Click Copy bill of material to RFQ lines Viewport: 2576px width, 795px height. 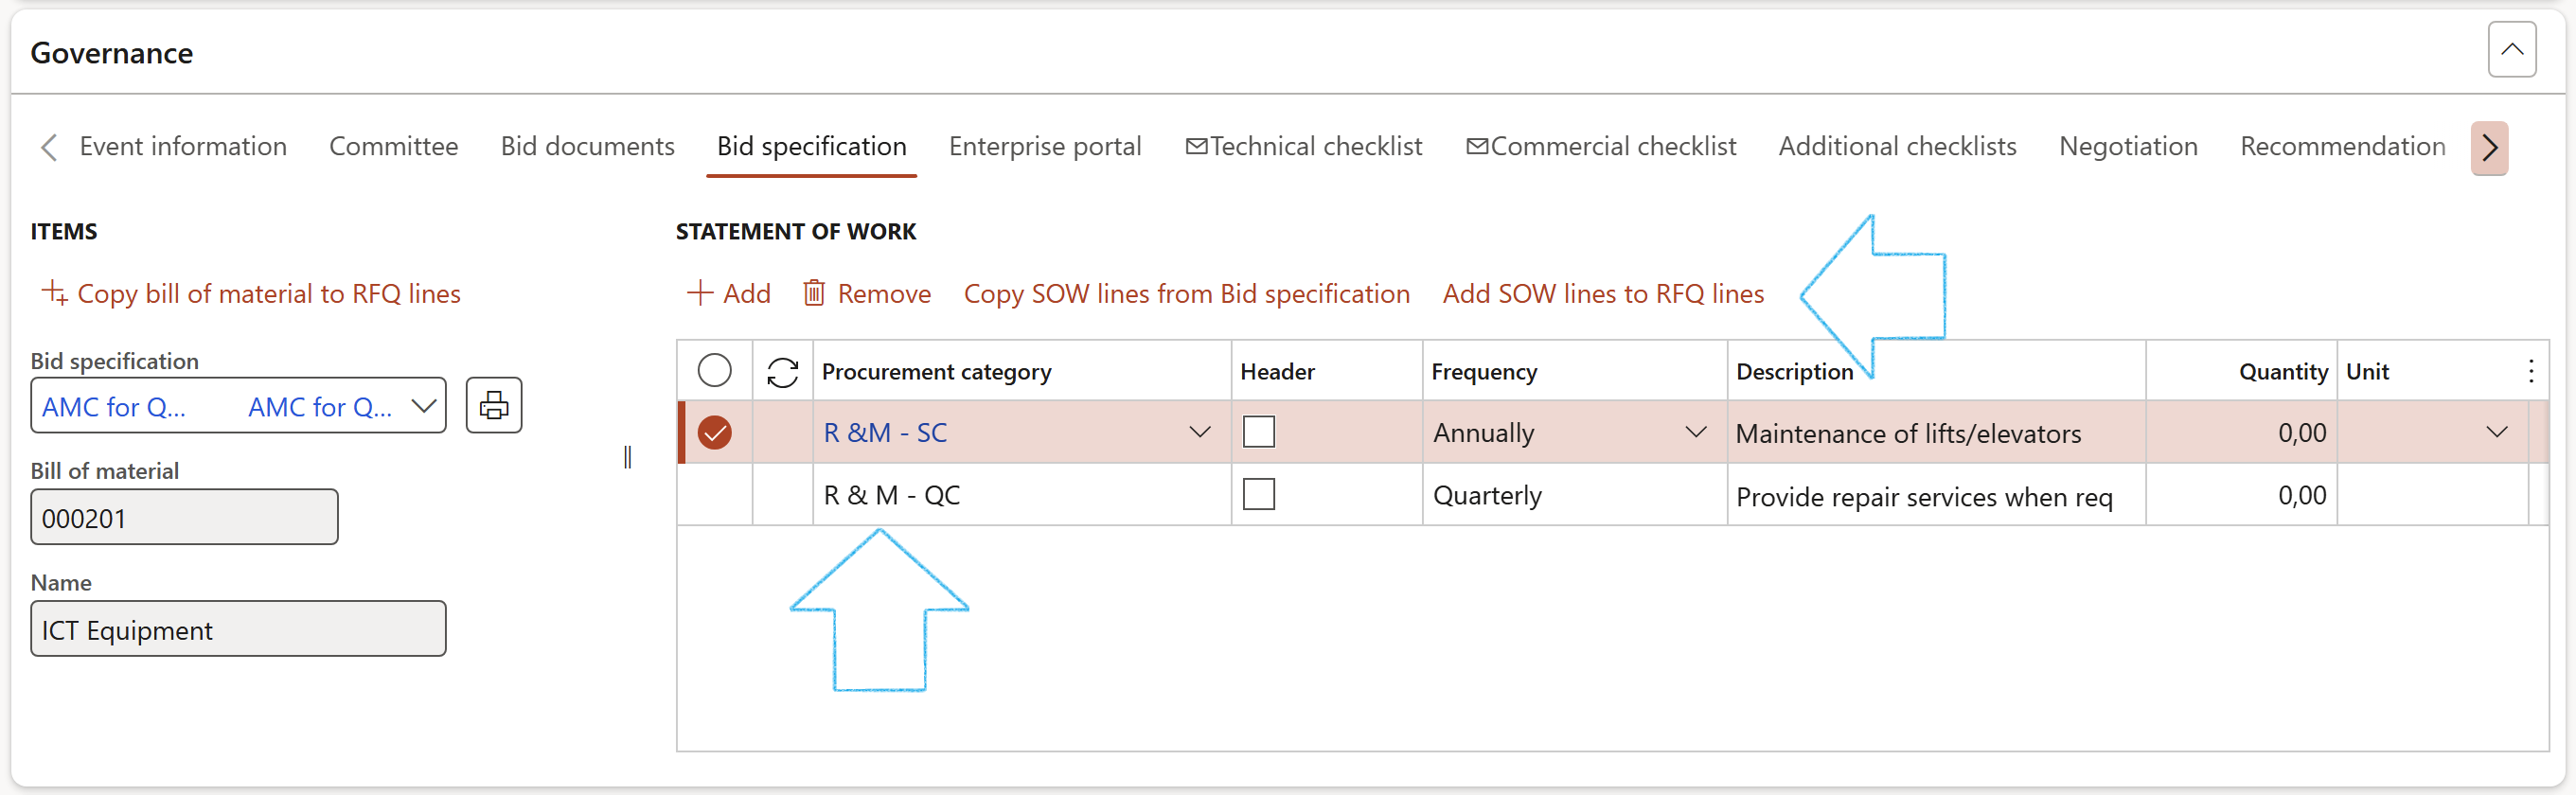coord(251,293)
